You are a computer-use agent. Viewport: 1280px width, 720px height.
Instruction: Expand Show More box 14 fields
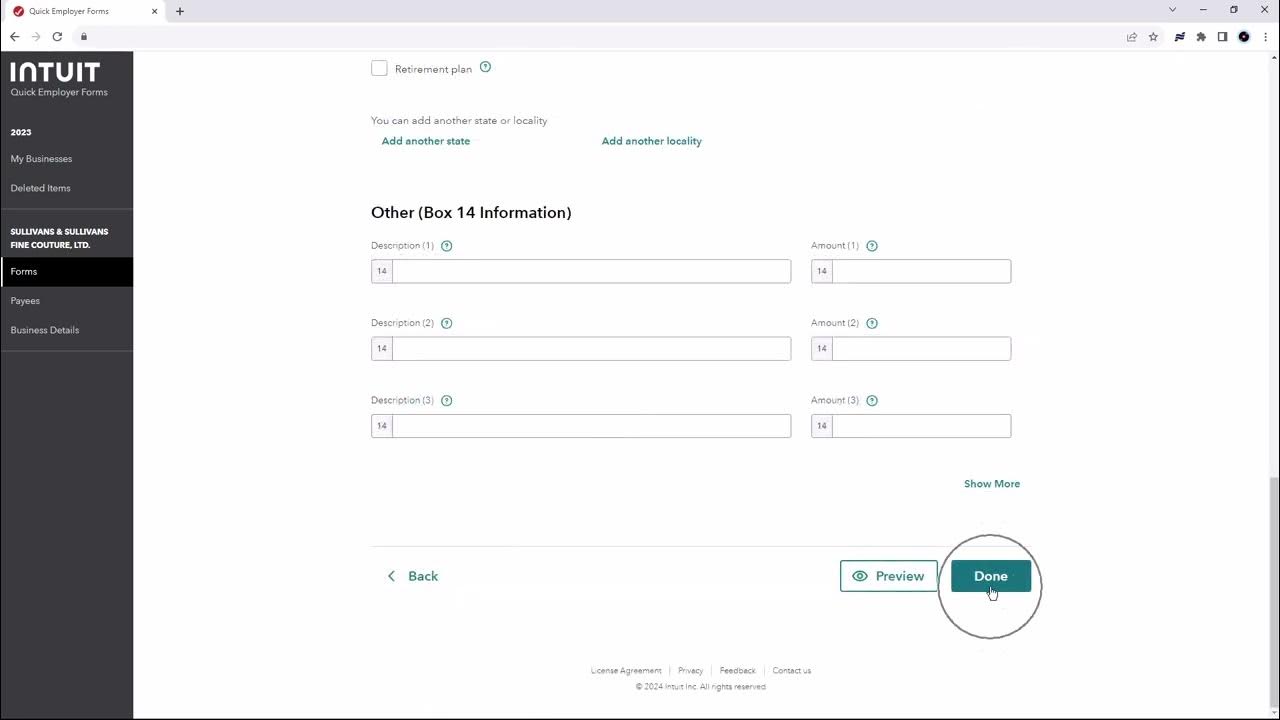tap(991, 484)
